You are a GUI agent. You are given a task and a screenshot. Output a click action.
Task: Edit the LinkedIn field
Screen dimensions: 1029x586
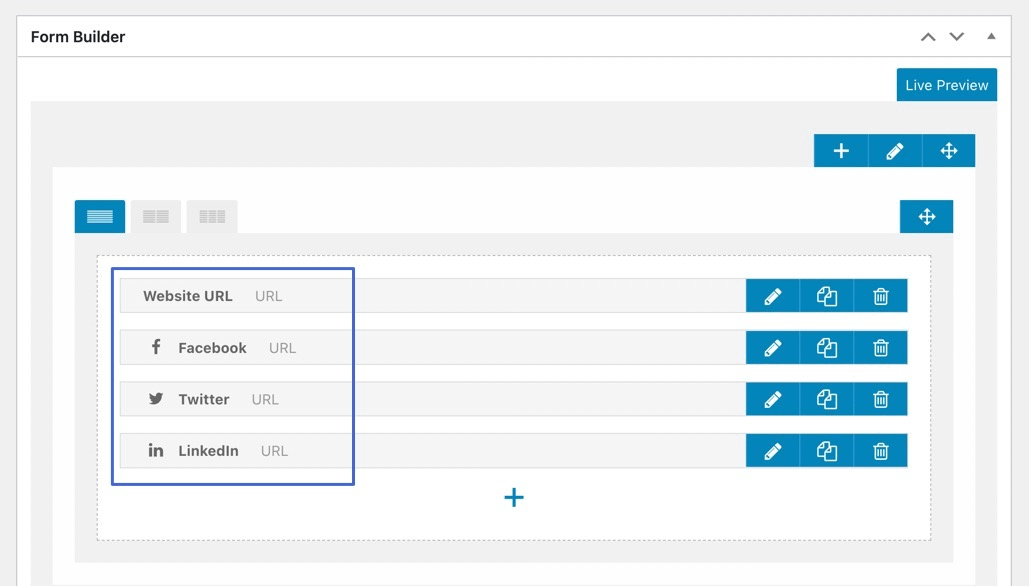coord(773,450)
